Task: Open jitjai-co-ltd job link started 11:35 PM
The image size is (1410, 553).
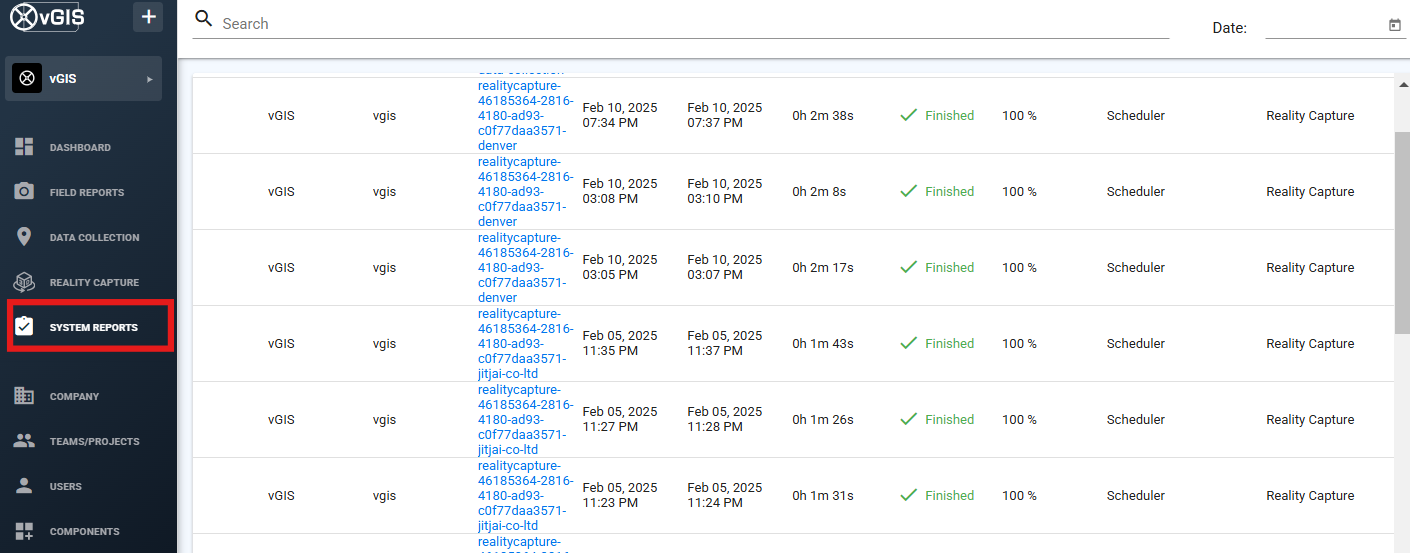Action: pyautogui.click(x=525, y=343)
